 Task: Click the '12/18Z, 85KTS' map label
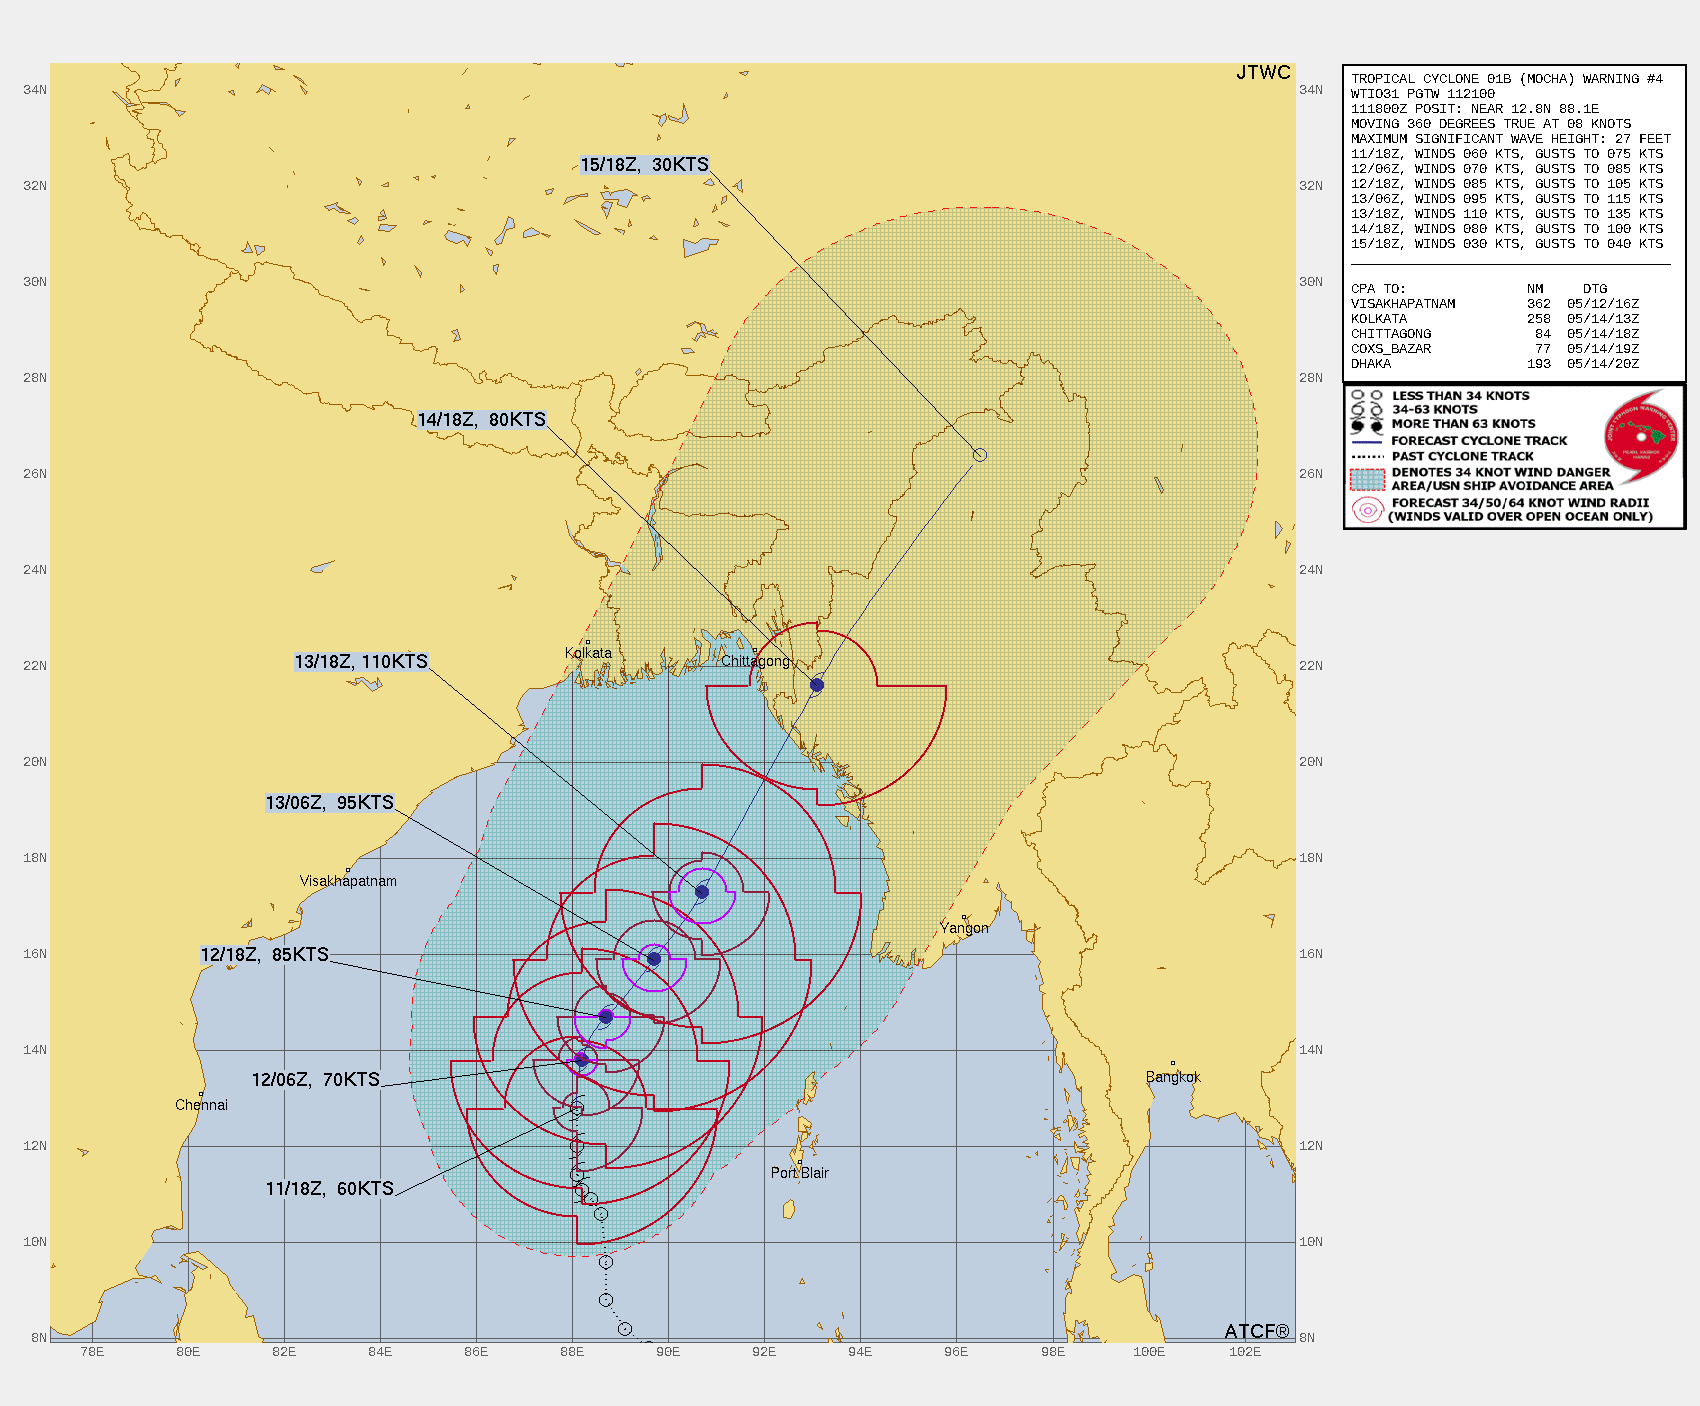click(x=265, y=955)
